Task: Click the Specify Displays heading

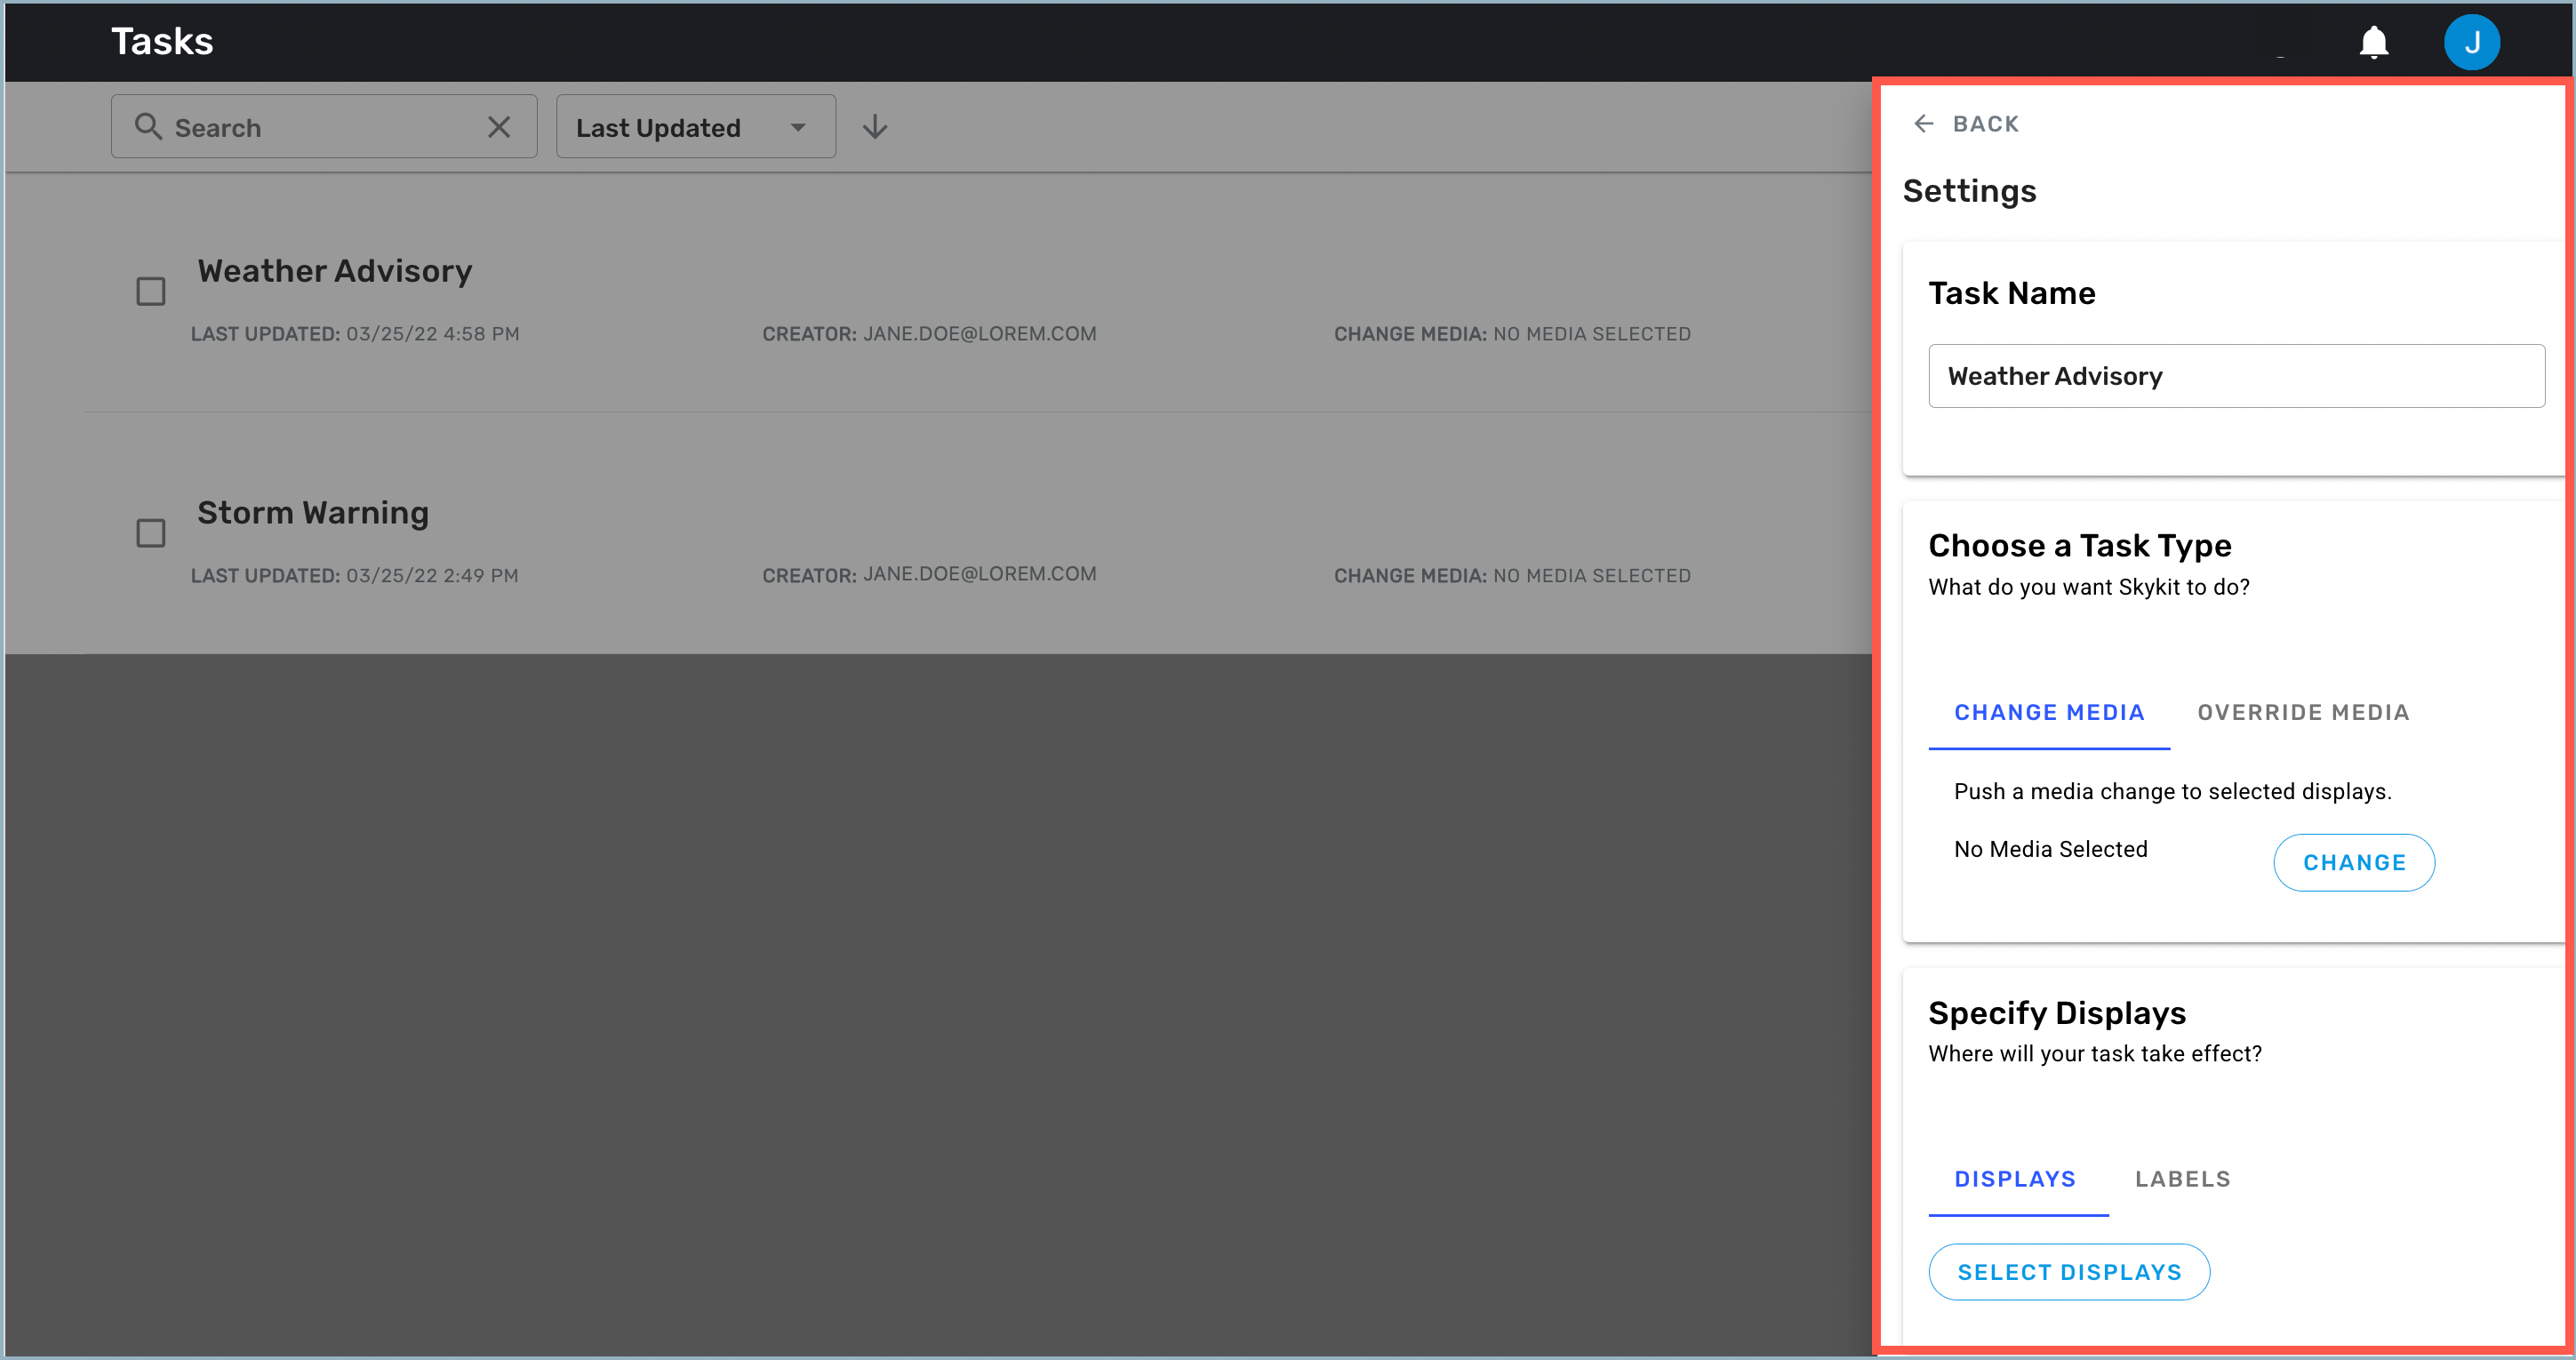Action: (2057, 1013)
